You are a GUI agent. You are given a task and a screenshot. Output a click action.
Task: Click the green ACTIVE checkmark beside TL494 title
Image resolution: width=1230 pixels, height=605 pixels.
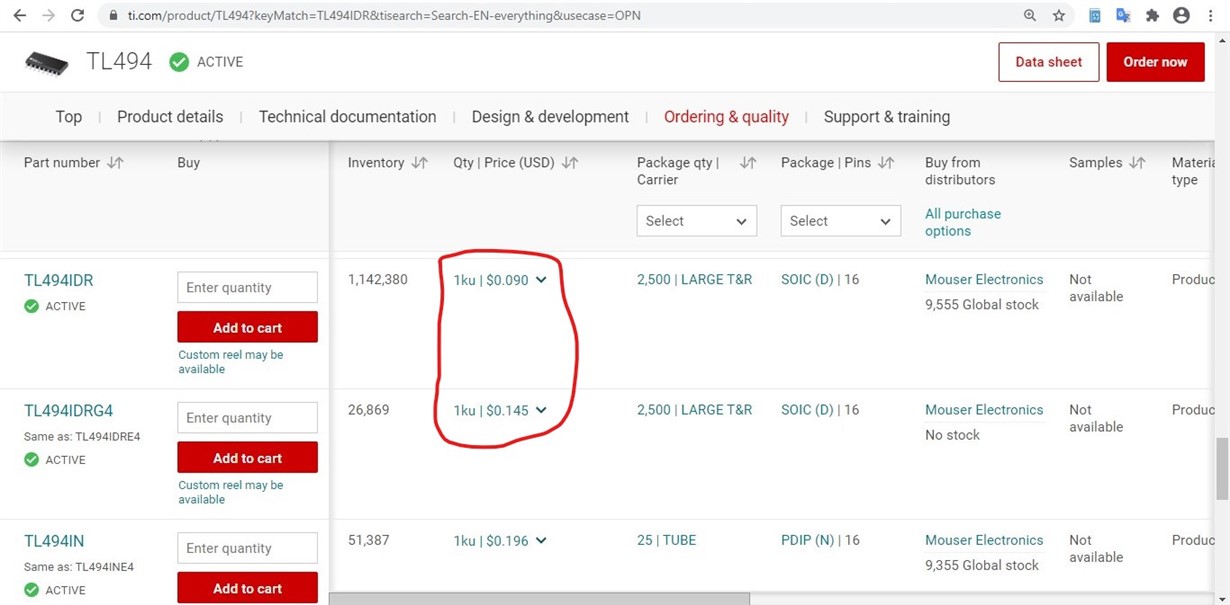click(x=179, y=62)
